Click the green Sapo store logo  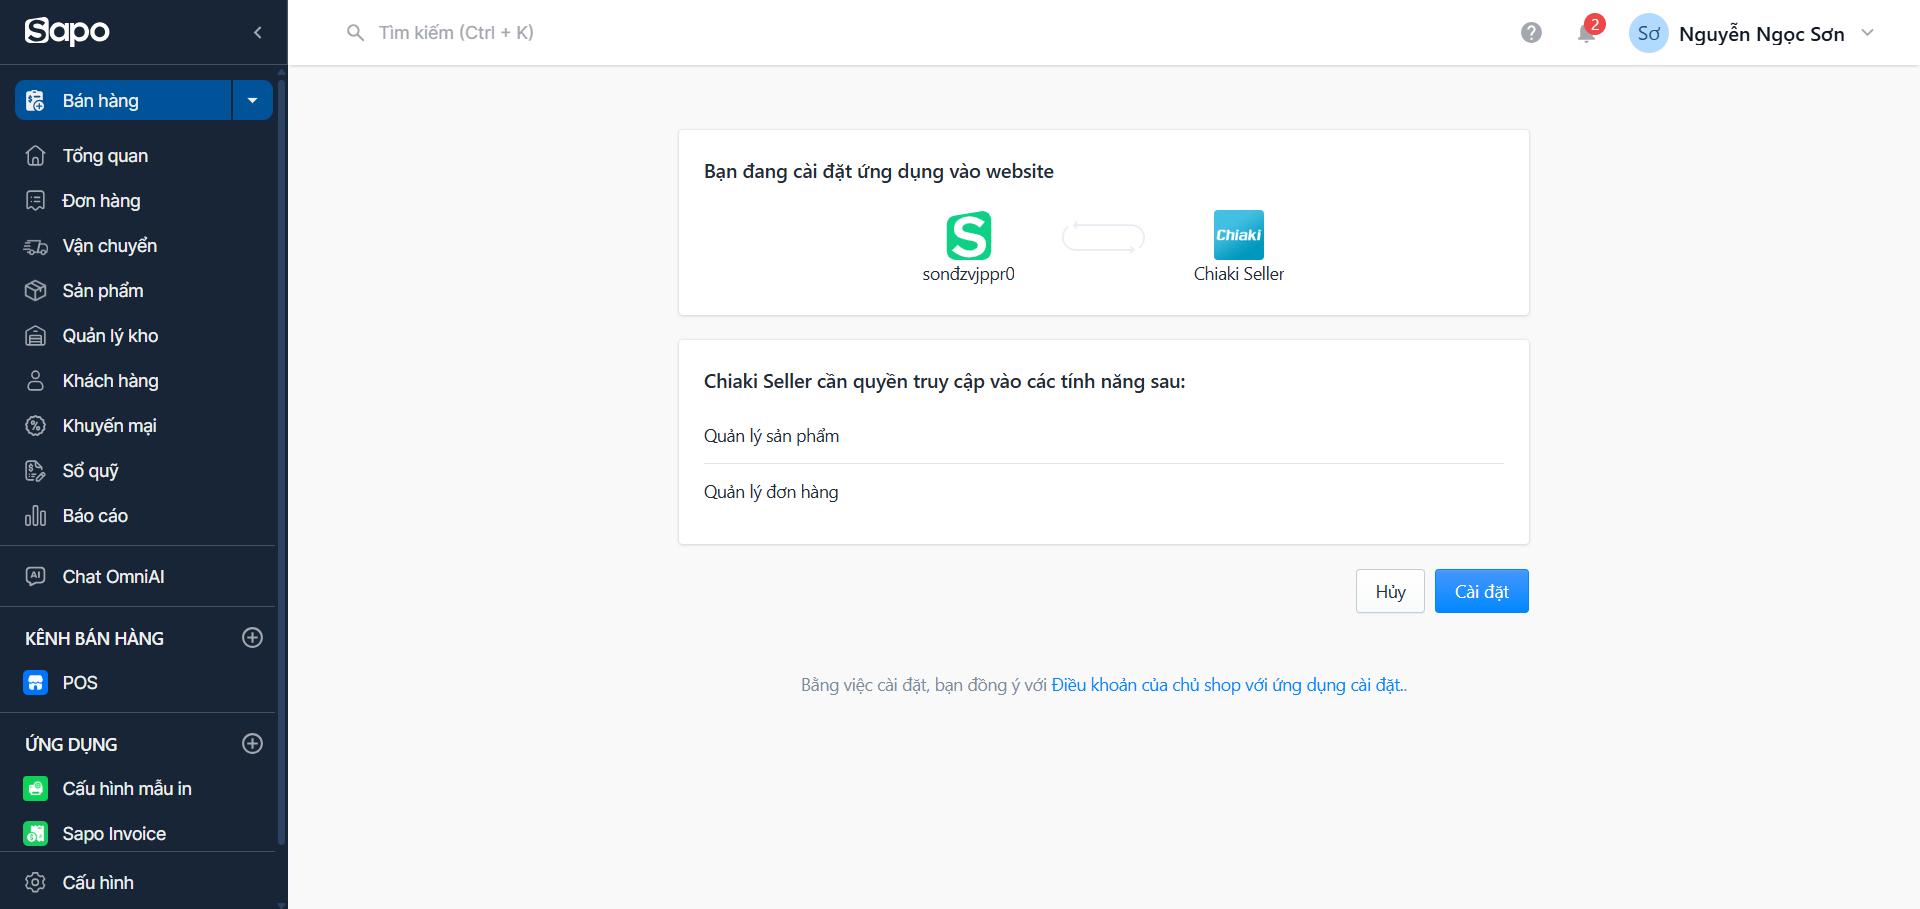969,235
